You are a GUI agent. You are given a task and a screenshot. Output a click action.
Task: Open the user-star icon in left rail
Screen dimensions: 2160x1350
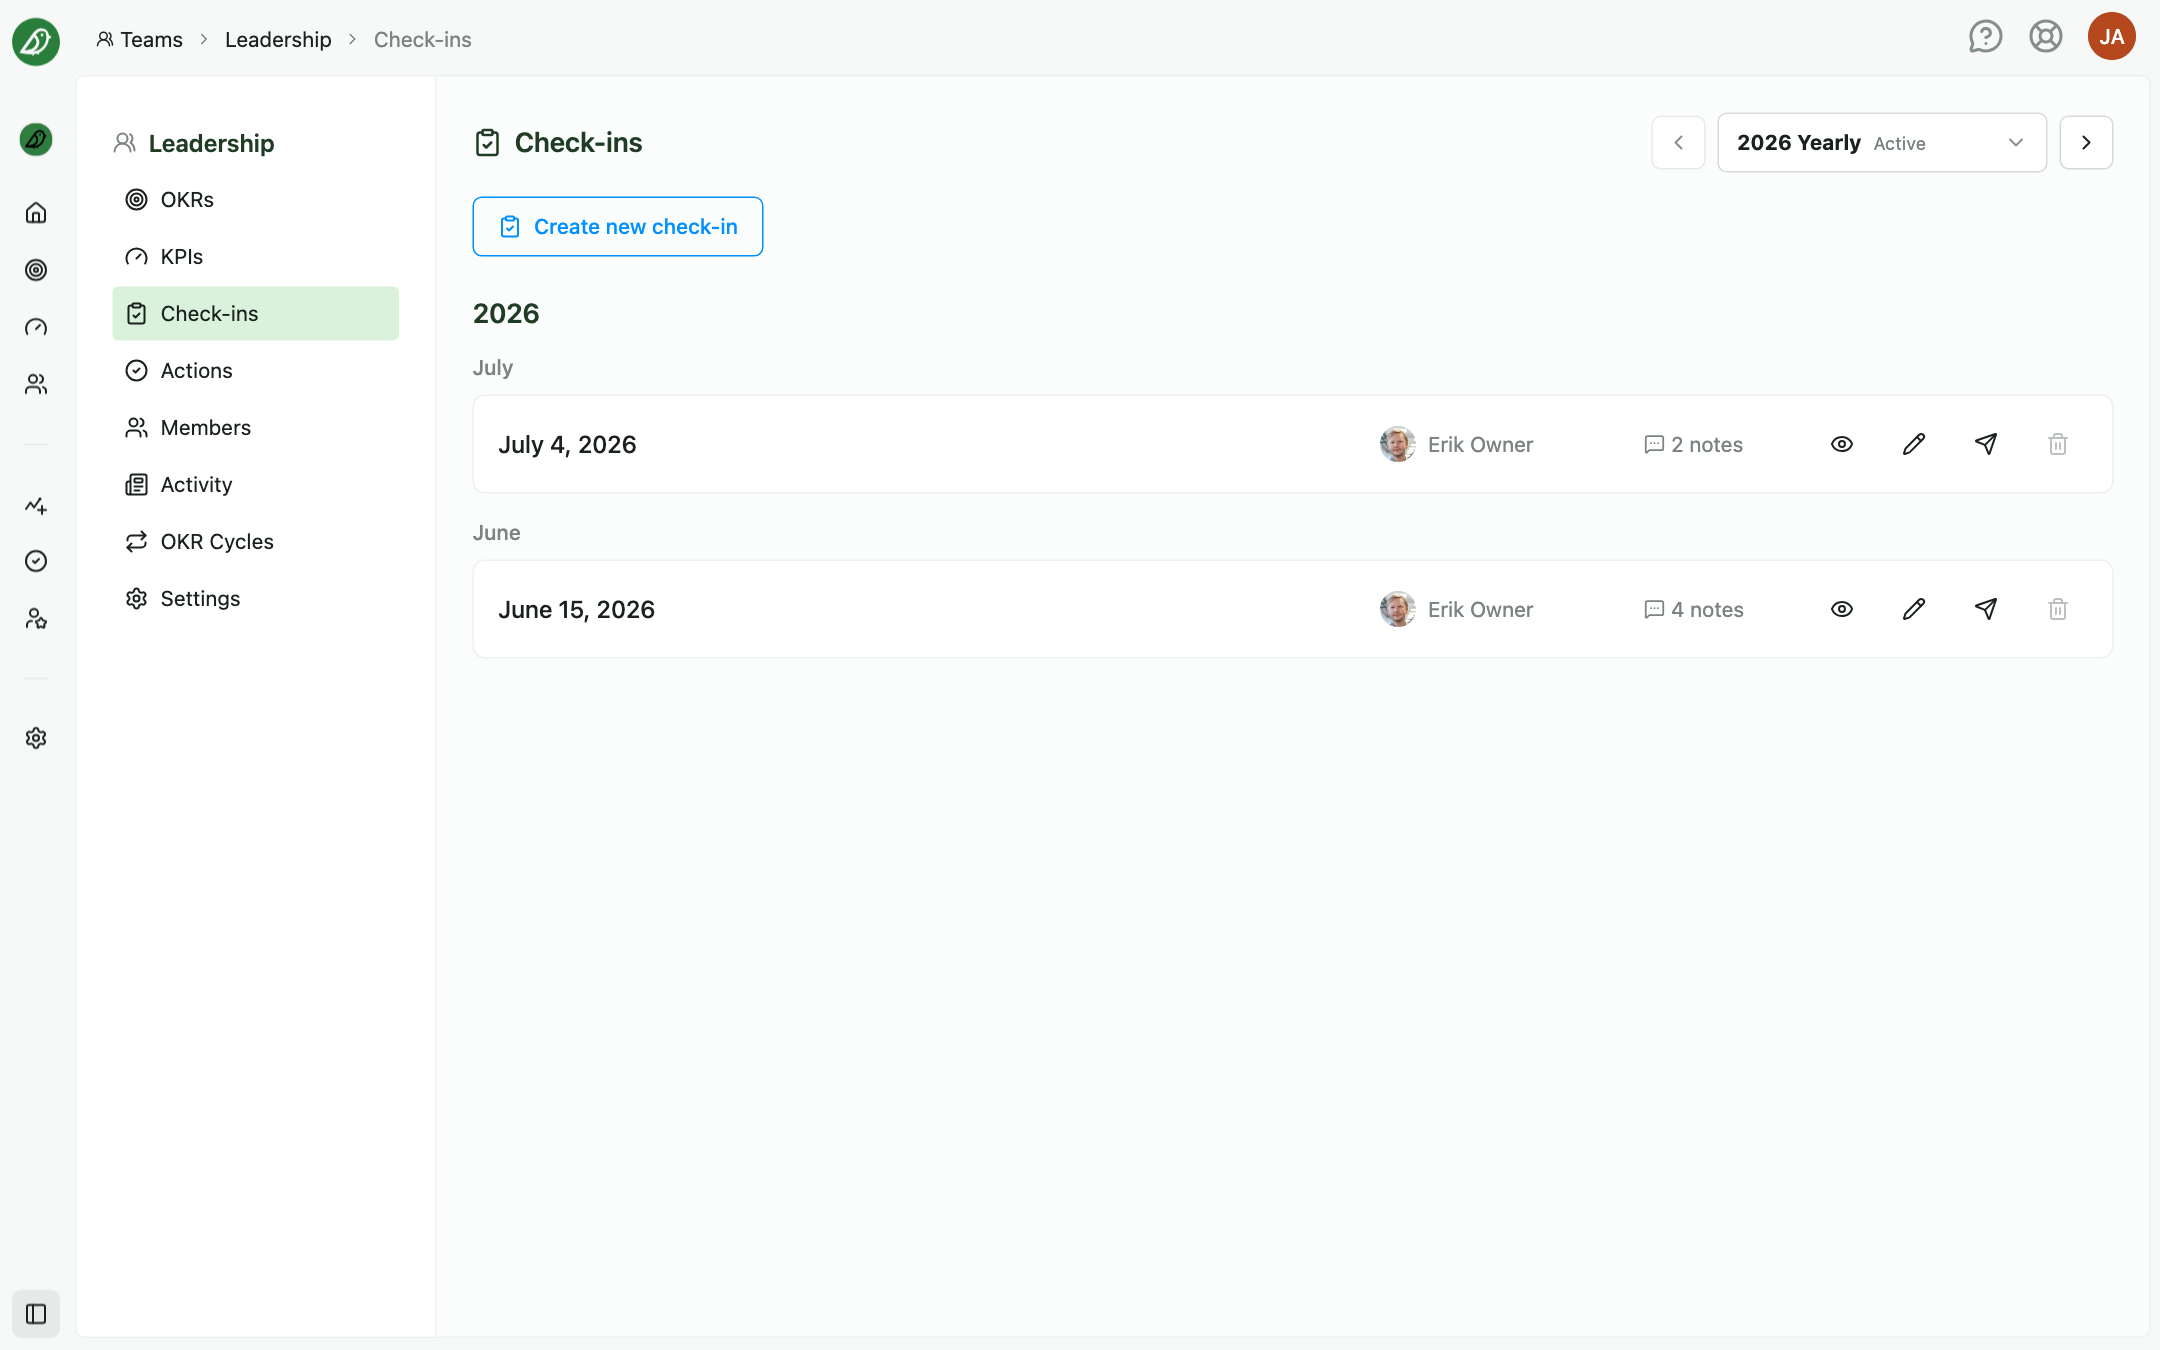click(x=36, y=619)
